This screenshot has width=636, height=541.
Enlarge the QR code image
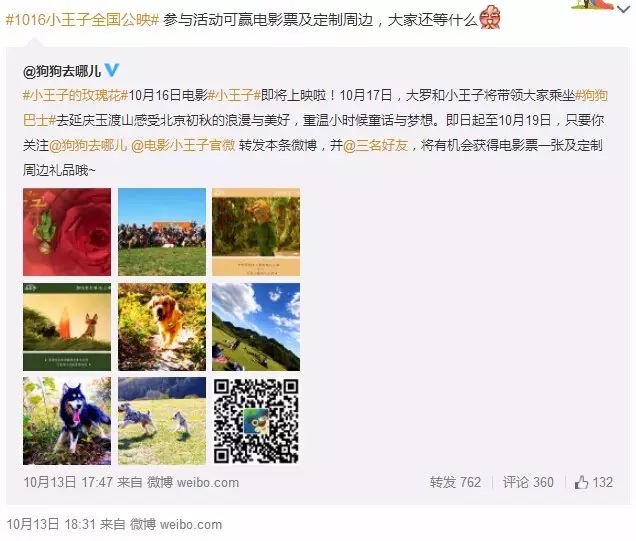[x=256, y=421]
